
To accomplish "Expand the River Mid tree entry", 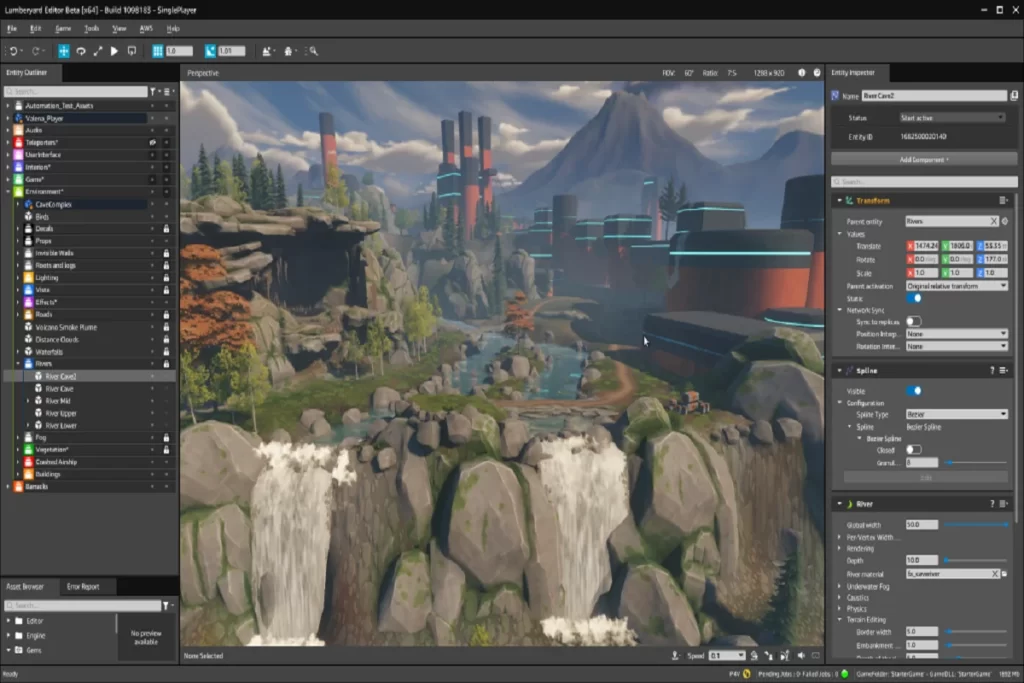I will pos(28,400).
